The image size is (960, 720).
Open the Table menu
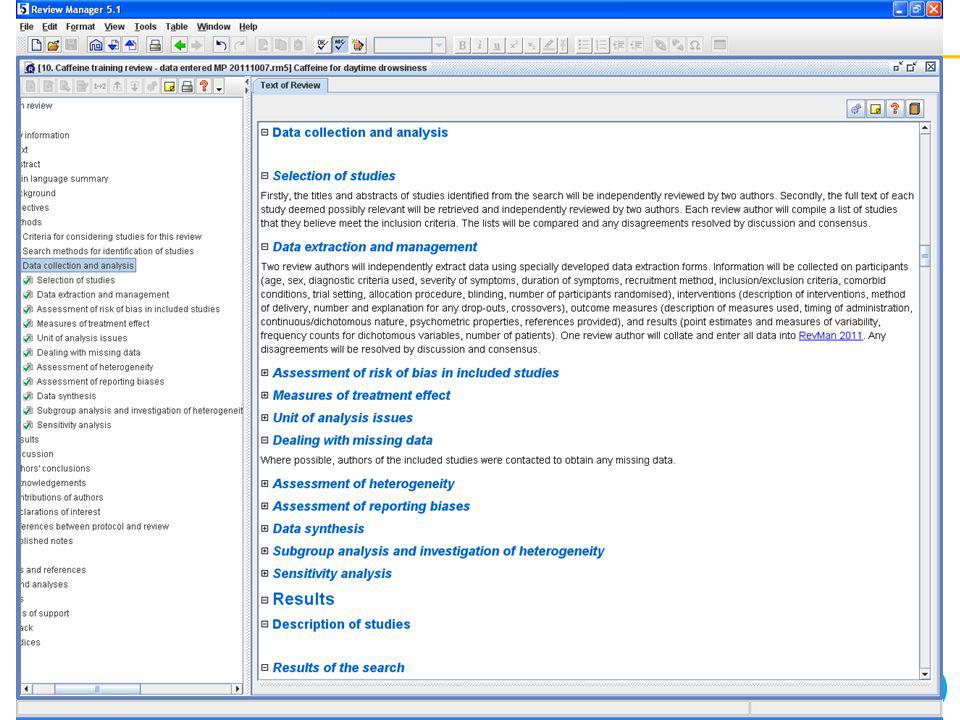tap(176, 26)
